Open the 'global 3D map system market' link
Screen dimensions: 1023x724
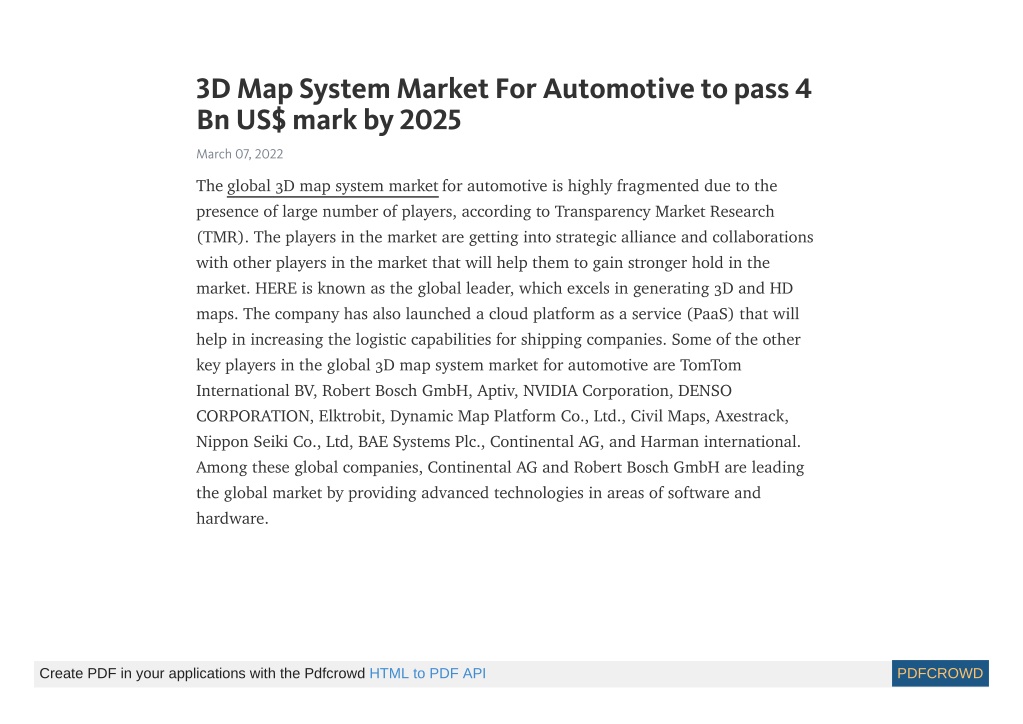click(x=333, y=187)
